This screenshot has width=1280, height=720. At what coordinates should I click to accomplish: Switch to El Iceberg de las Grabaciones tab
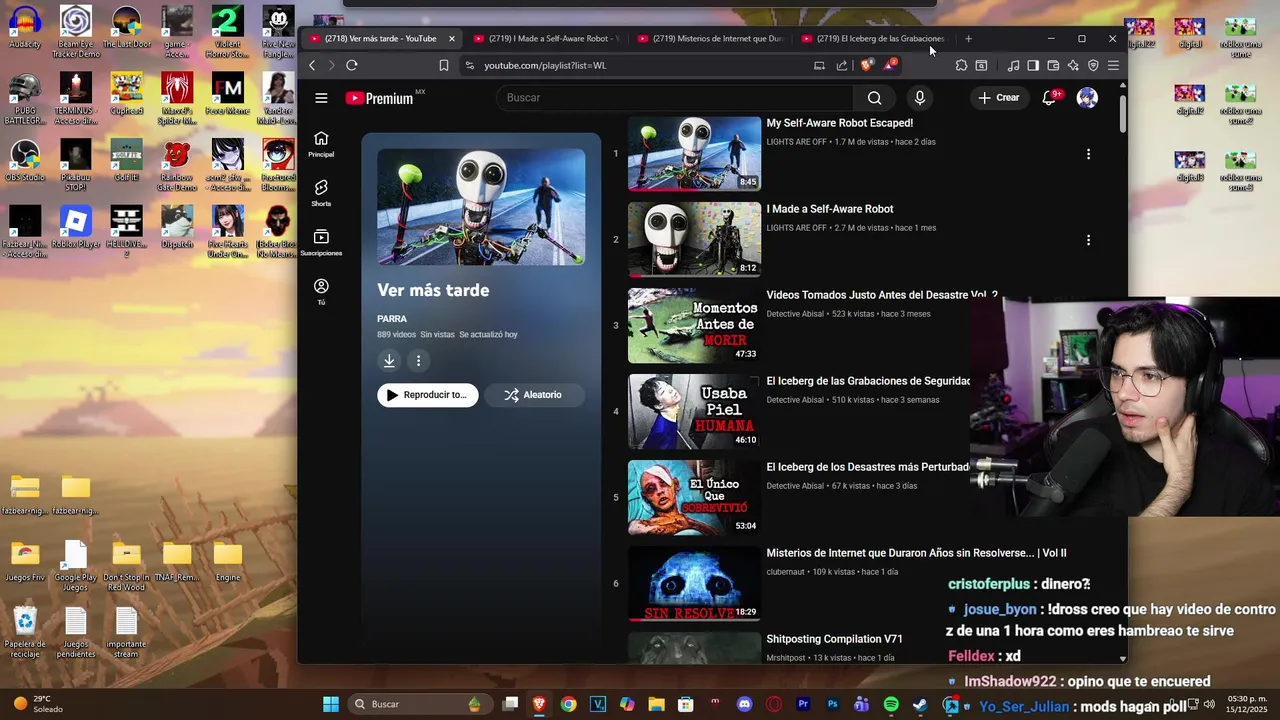pos(873,38)
